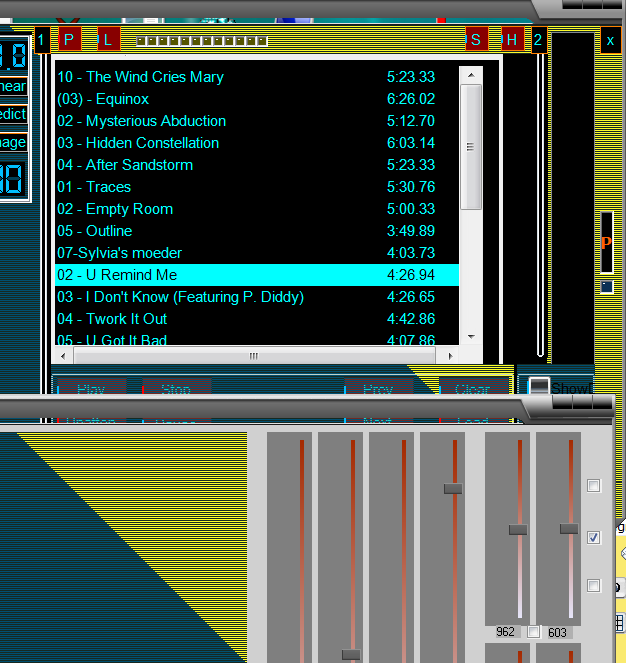Screen dimensions: 626x663
Task: Click the partially hidden Clear button
Action: coord(473,386)
